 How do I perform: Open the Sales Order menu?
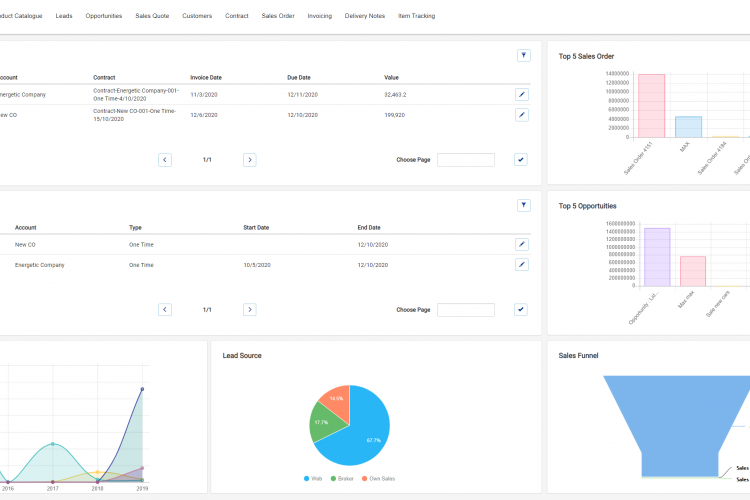[278, 16]
